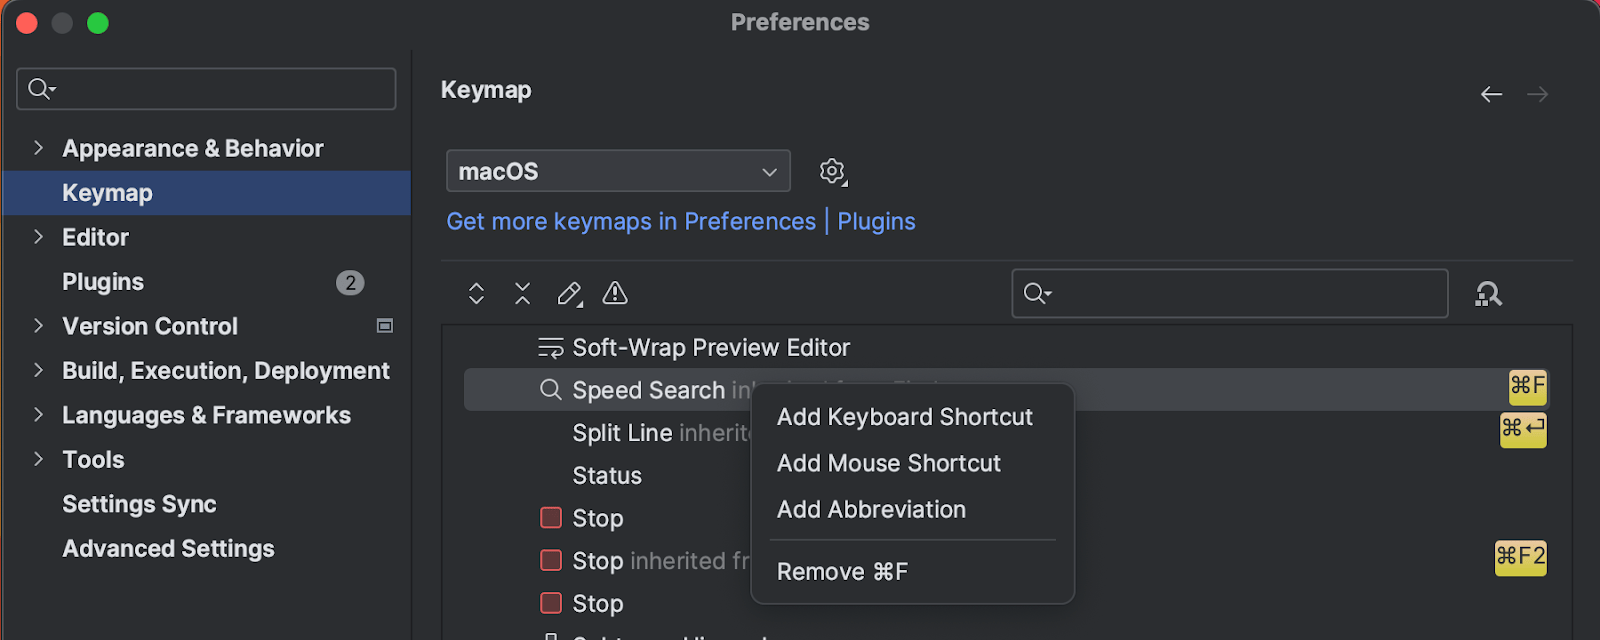
Task: Open the keymap gear settings icon
Action: tap(832, 171)
